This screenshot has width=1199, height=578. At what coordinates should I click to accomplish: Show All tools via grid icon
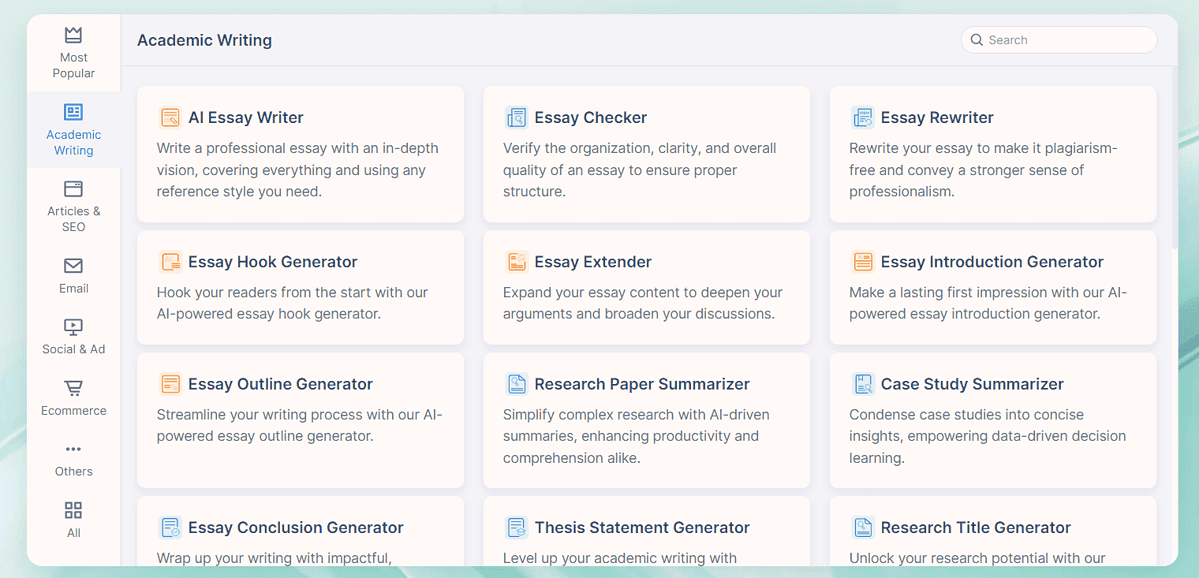[73, 510]
